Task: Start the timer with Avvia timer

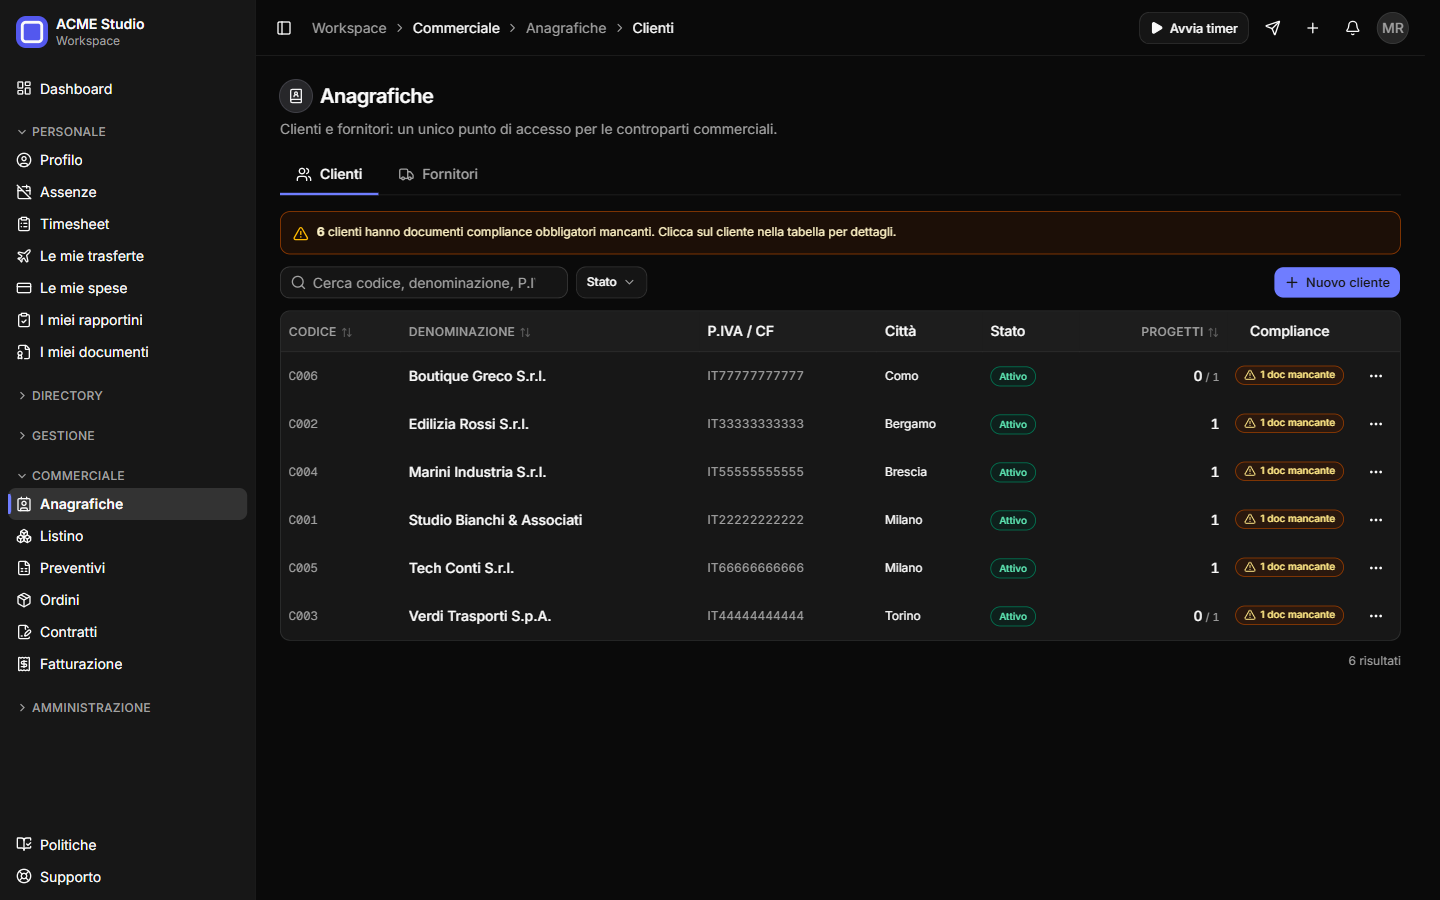Action: click(x=1194, y=28)
